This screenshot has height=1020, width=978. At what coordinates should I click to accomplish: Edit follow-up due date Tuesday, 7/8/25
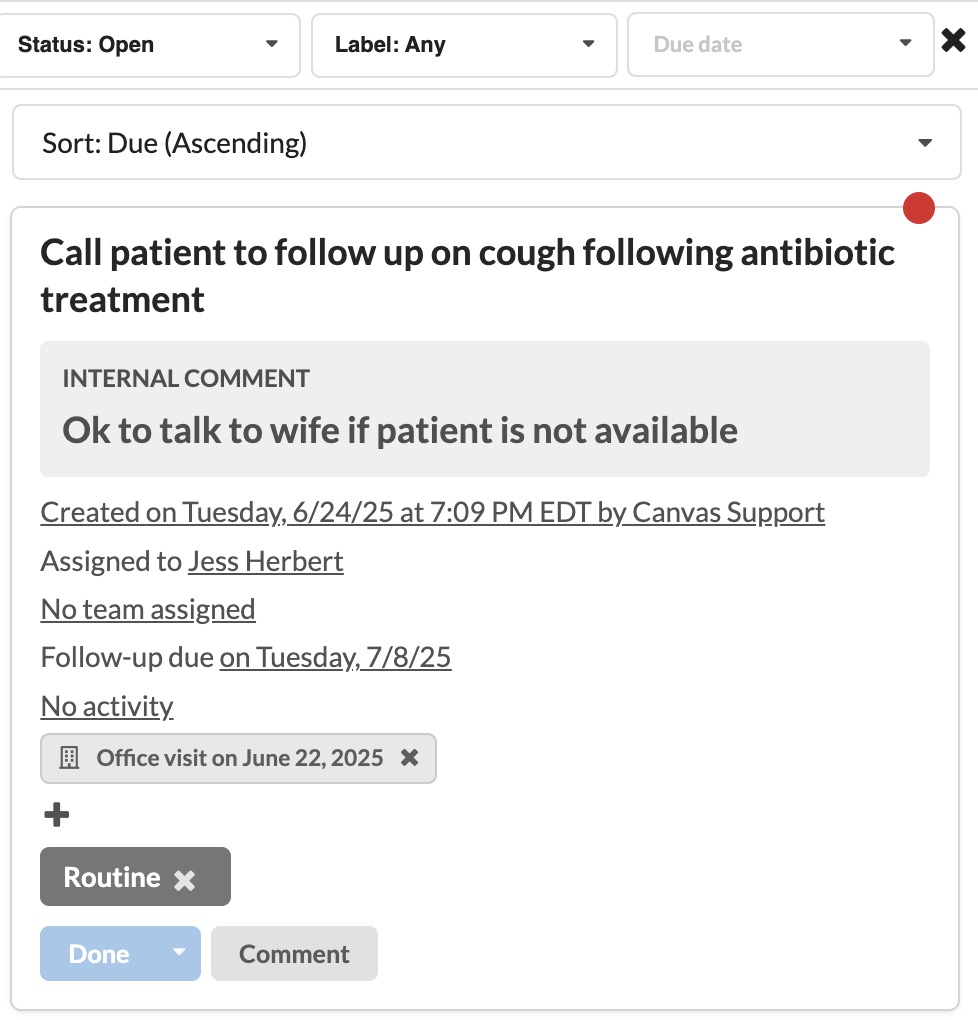click(x=335, y=657)
